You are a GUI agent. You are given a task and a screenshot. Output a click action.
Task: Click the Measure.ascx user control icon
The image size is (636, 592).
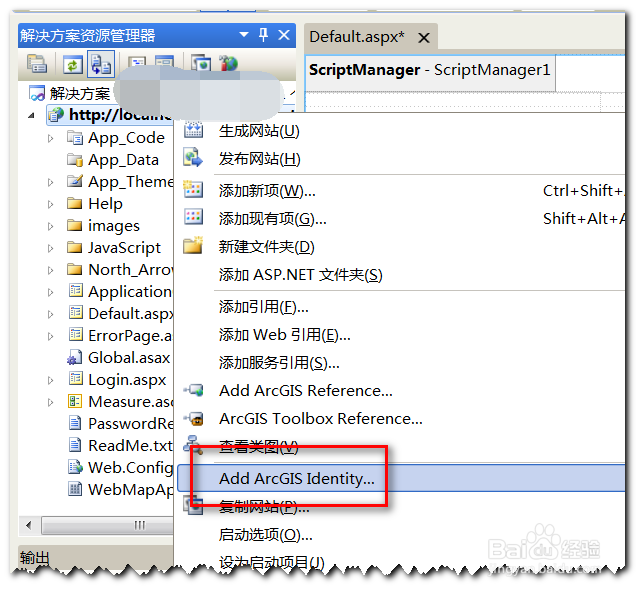pyautogui.click(x=75, y=401)
